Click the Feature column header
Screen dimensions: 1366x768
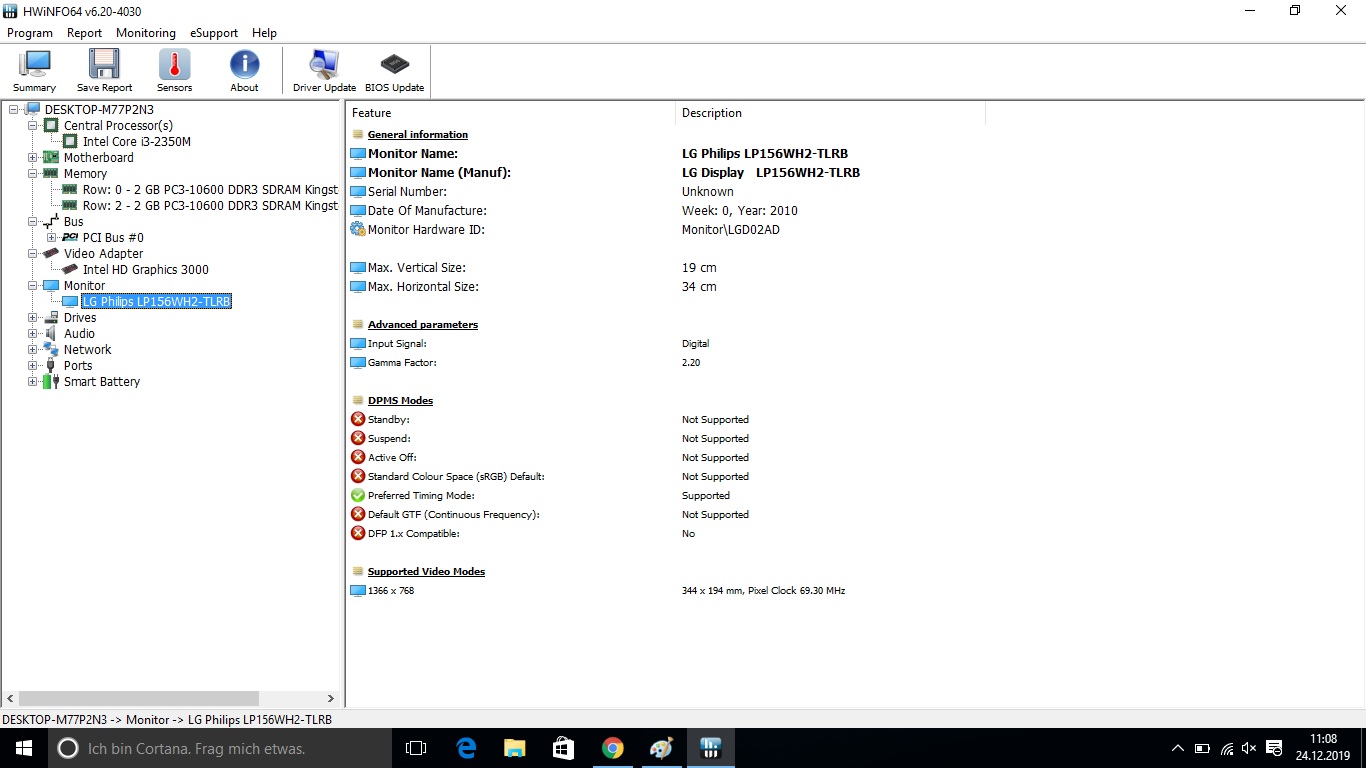click(510, 113)
